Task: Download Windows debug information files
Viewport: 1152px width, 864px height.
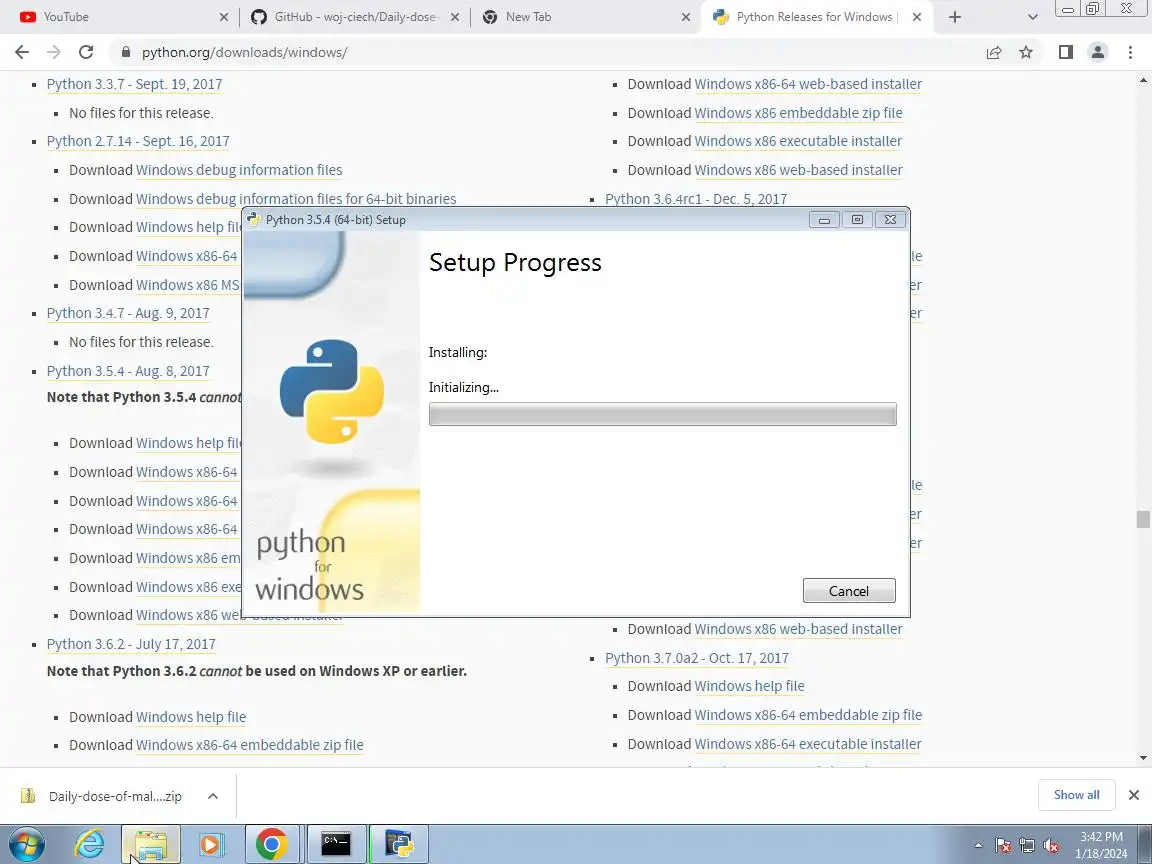Action: (x=239, y=170)
